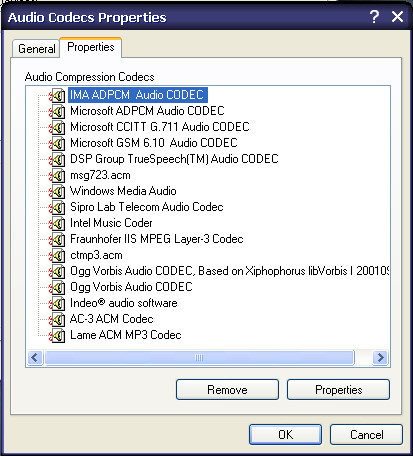This screenshot has width=413, height=456.
Task: Click the msg723.acm codec speaker icon
Action: [57, 175]
